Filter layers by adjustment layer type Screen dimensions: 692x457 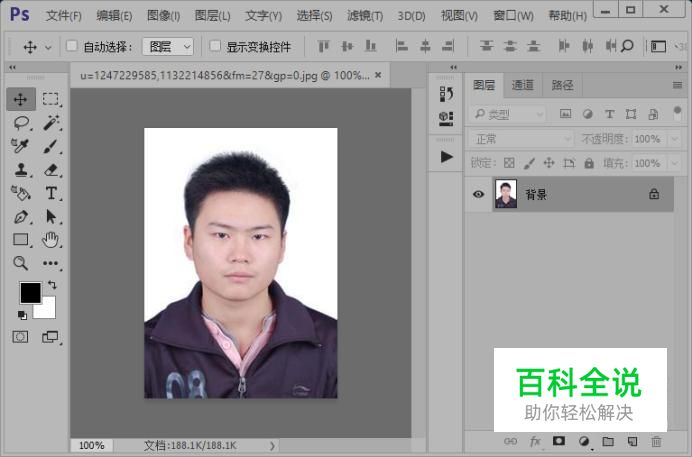click(587, 114)
